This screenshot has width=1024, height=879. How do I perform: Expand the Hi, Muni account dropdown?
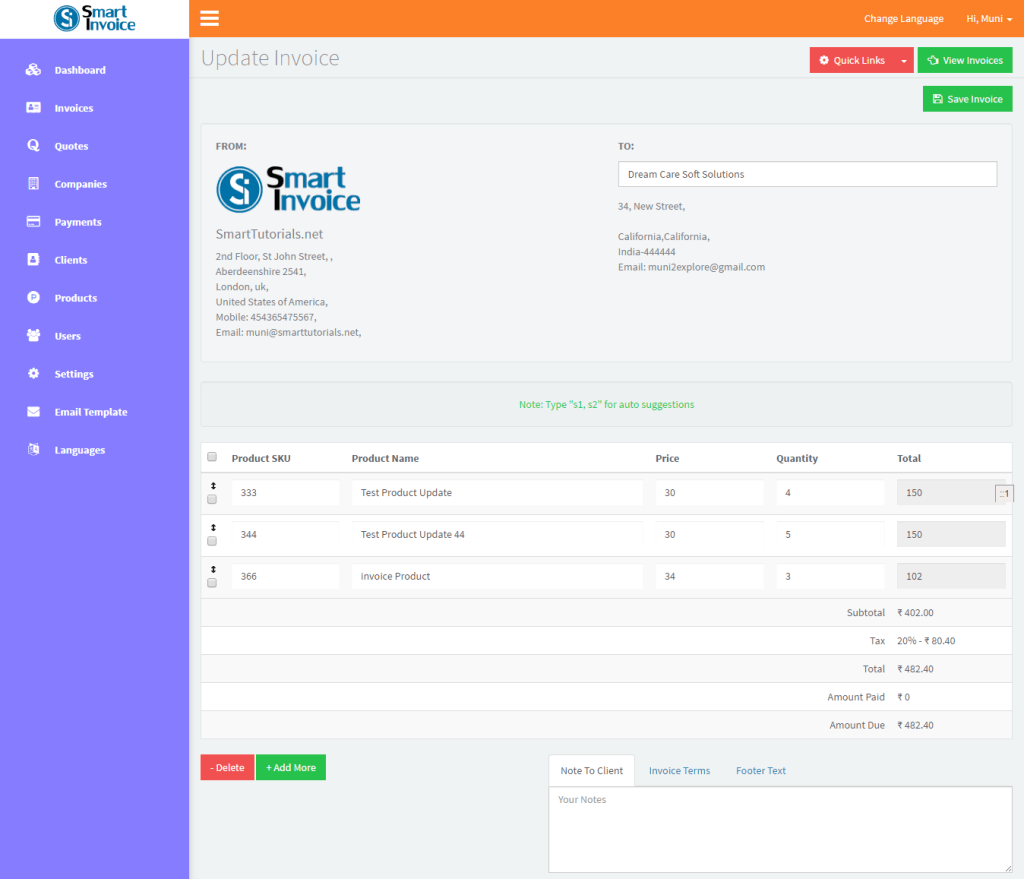click(x=989, y=18)
